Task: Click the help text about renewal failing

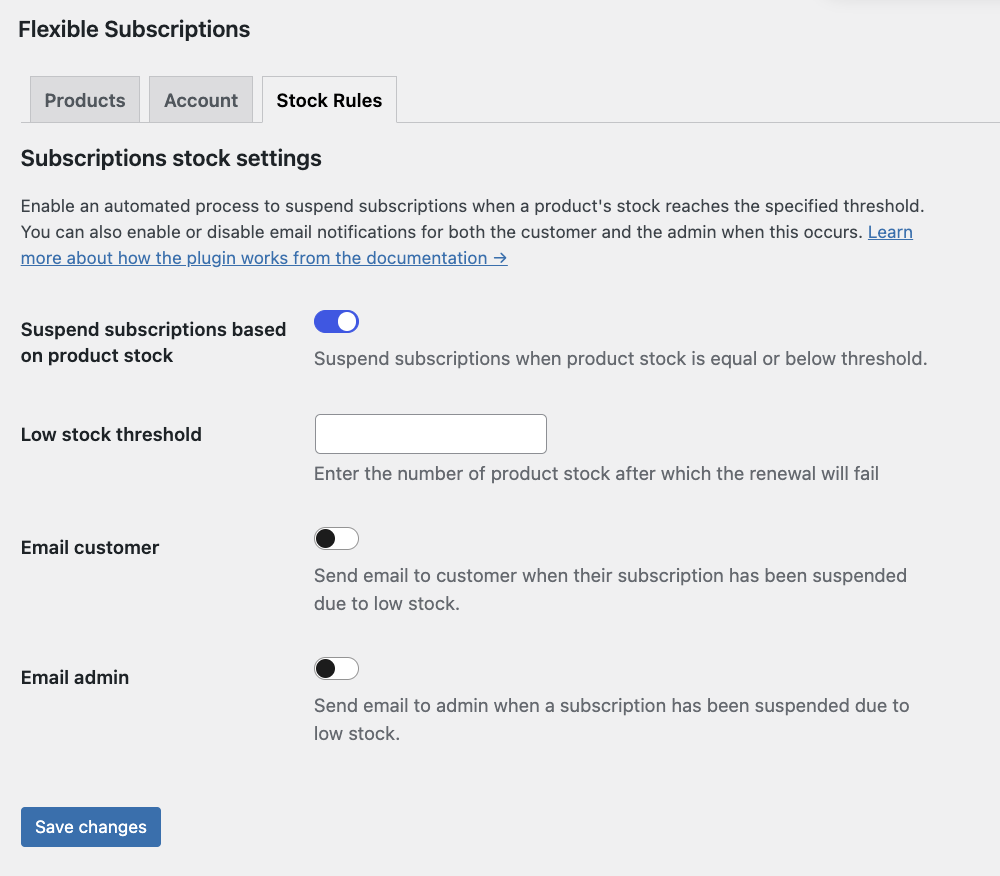Action: 596,473
